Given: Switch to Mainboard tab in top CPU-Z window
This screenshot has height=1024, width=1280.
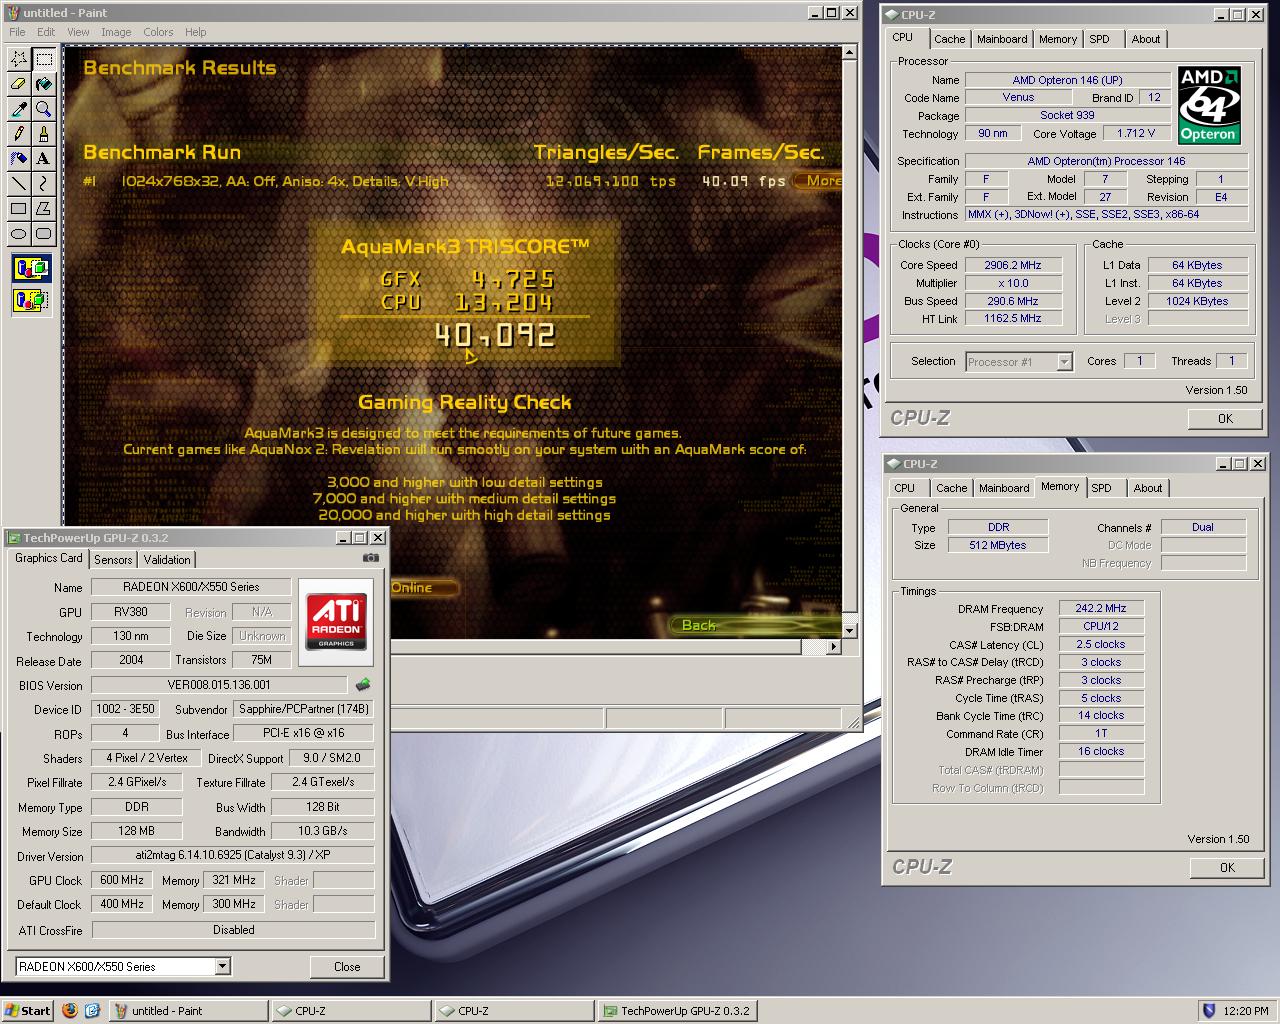Looking at the screenshot, I should [x=1002, y=39].
